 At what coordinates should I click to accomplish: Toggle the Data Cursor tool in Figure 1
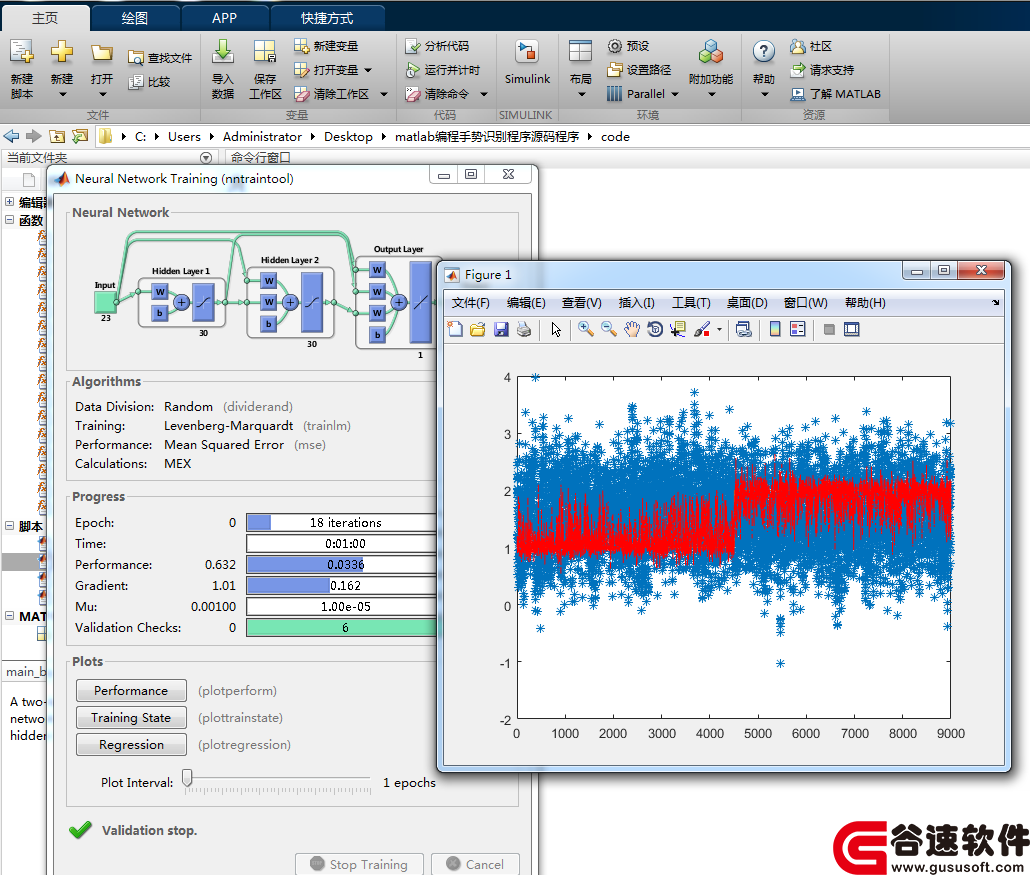[678, 329]
